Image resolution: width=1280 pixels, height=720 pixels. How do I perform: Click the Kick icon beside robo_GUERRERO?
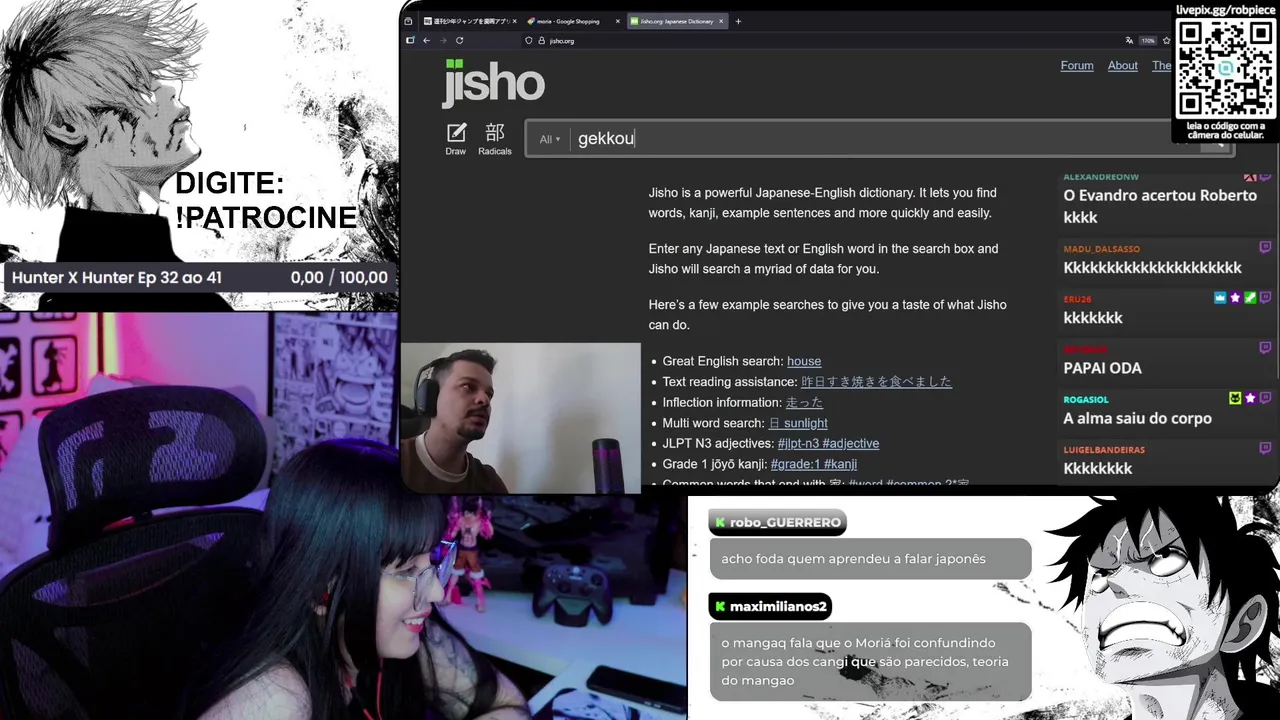pyautogui.click(x=720, y=522)
